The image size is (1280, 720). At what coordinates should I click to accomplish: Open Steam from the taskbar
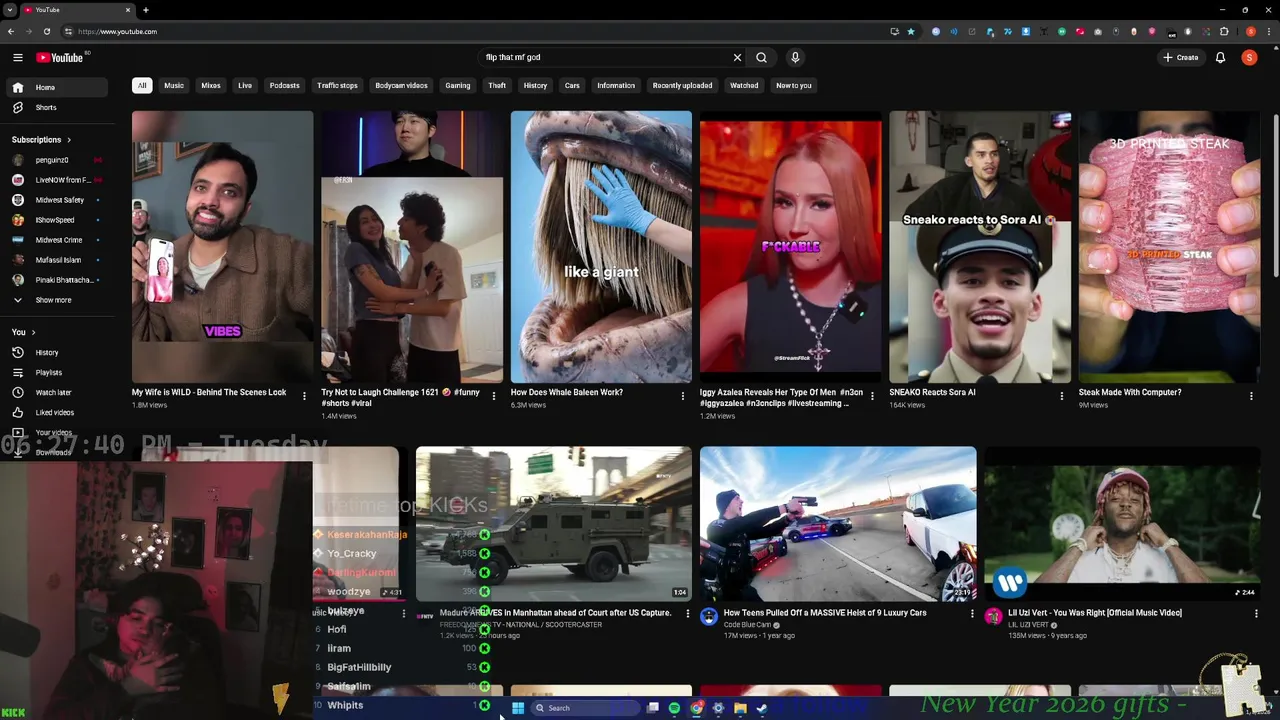point(762,708)
